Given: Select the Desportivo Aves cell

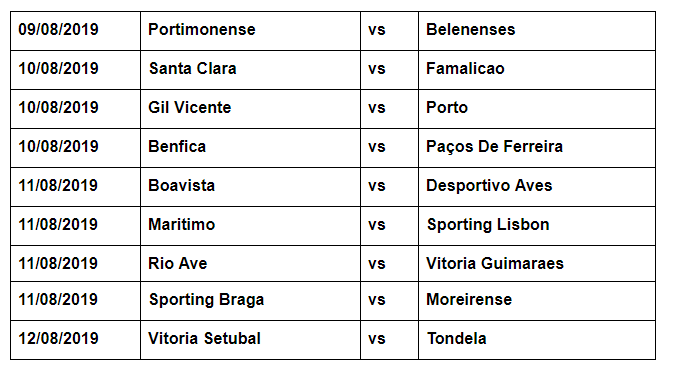Looking at the screenshot, I should (537, 187).
